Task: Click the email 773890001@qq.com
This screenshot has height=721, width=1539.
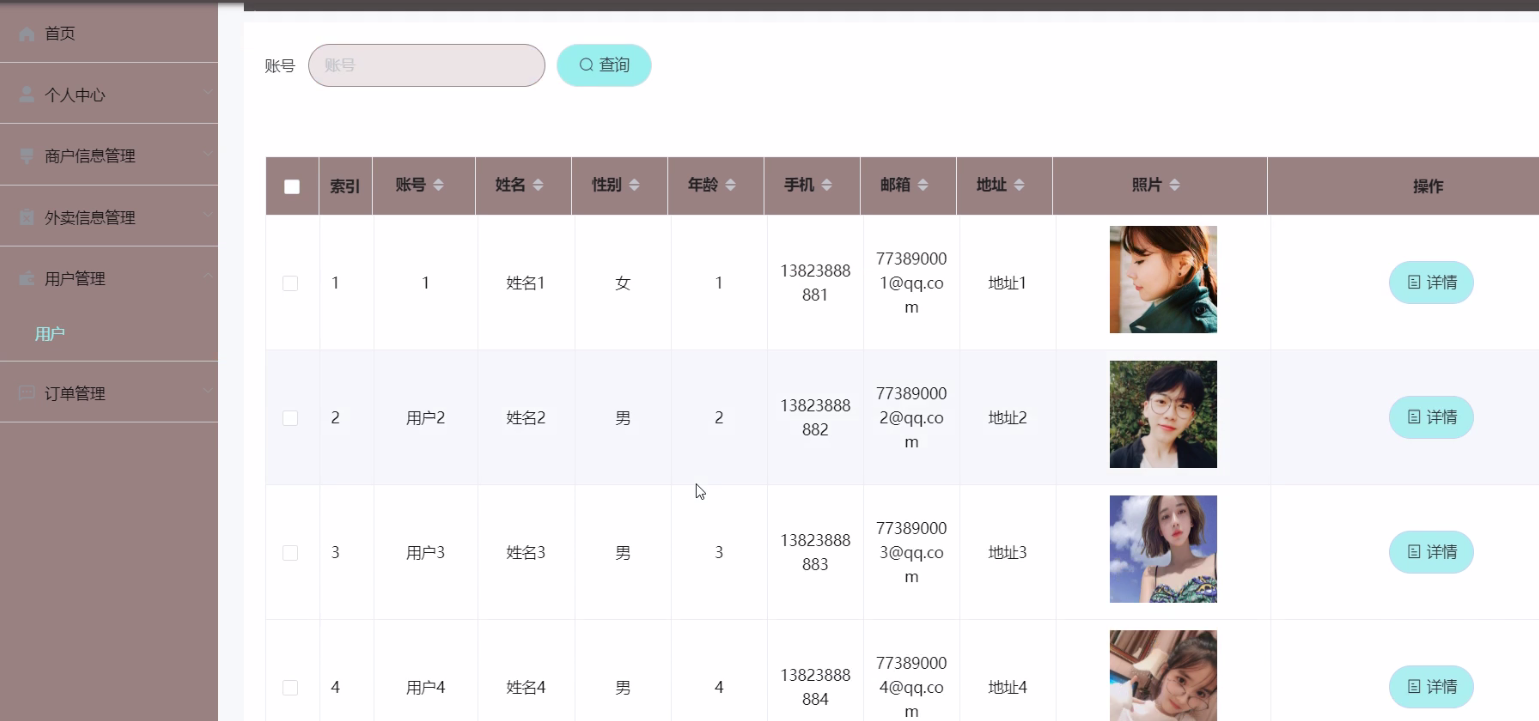Action: [x=911, y=283]
